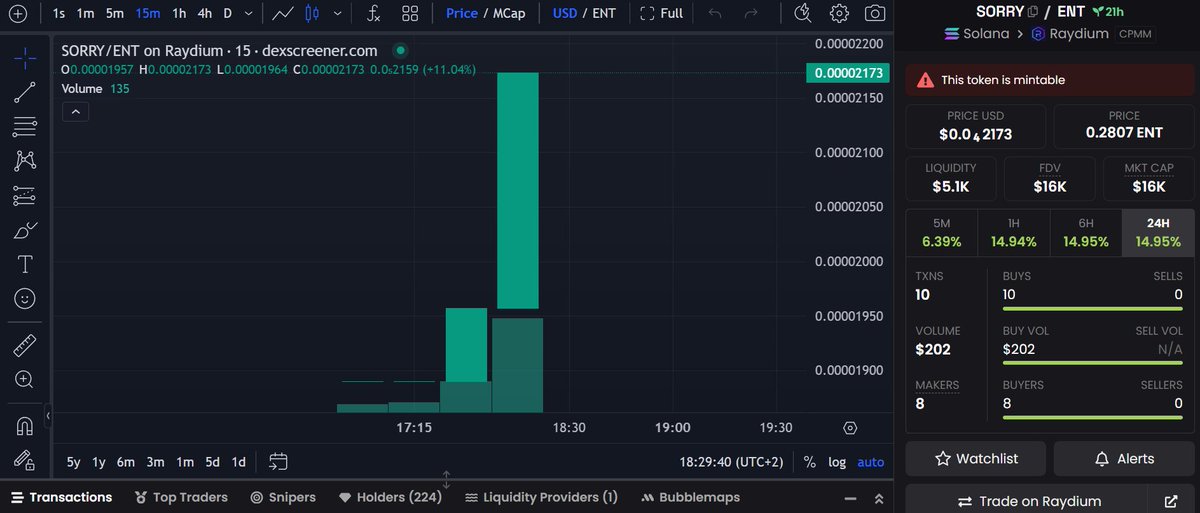Toggle log scale
Image resolution: width=1200 pixels, height=513 pixels.
[x=837, y=462]
